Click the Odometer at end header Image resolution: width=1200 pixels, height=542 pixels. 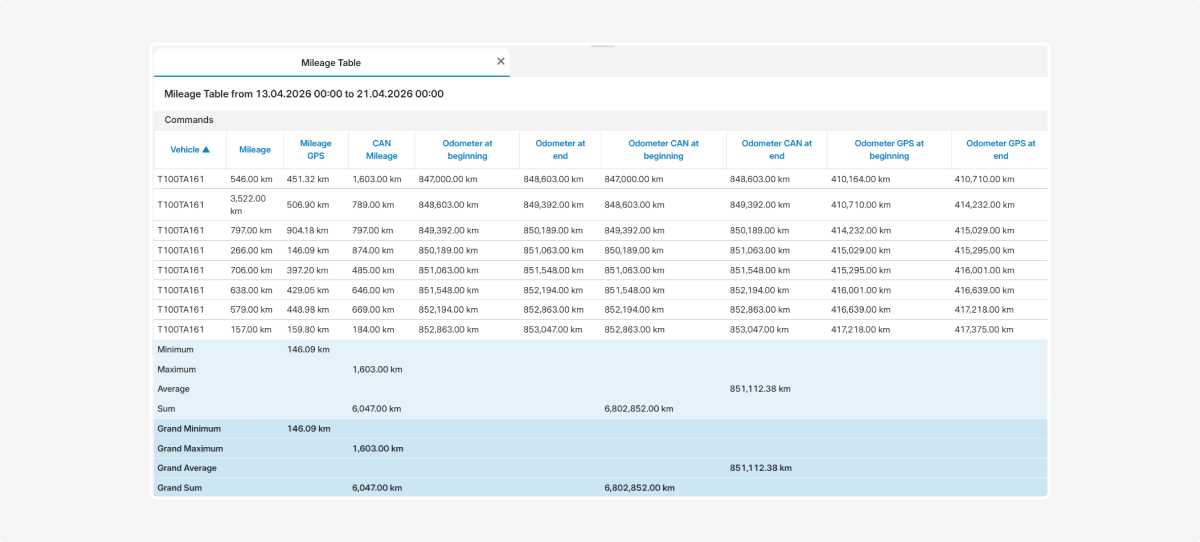[x=560, y=150]
